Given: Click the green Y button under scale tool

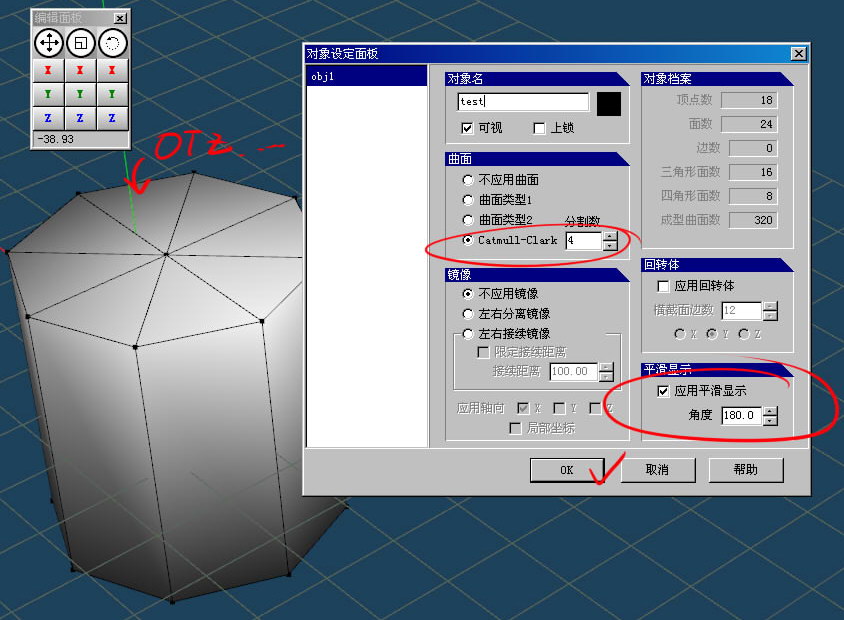Looking at the screenshot, I should click(80, 94).
